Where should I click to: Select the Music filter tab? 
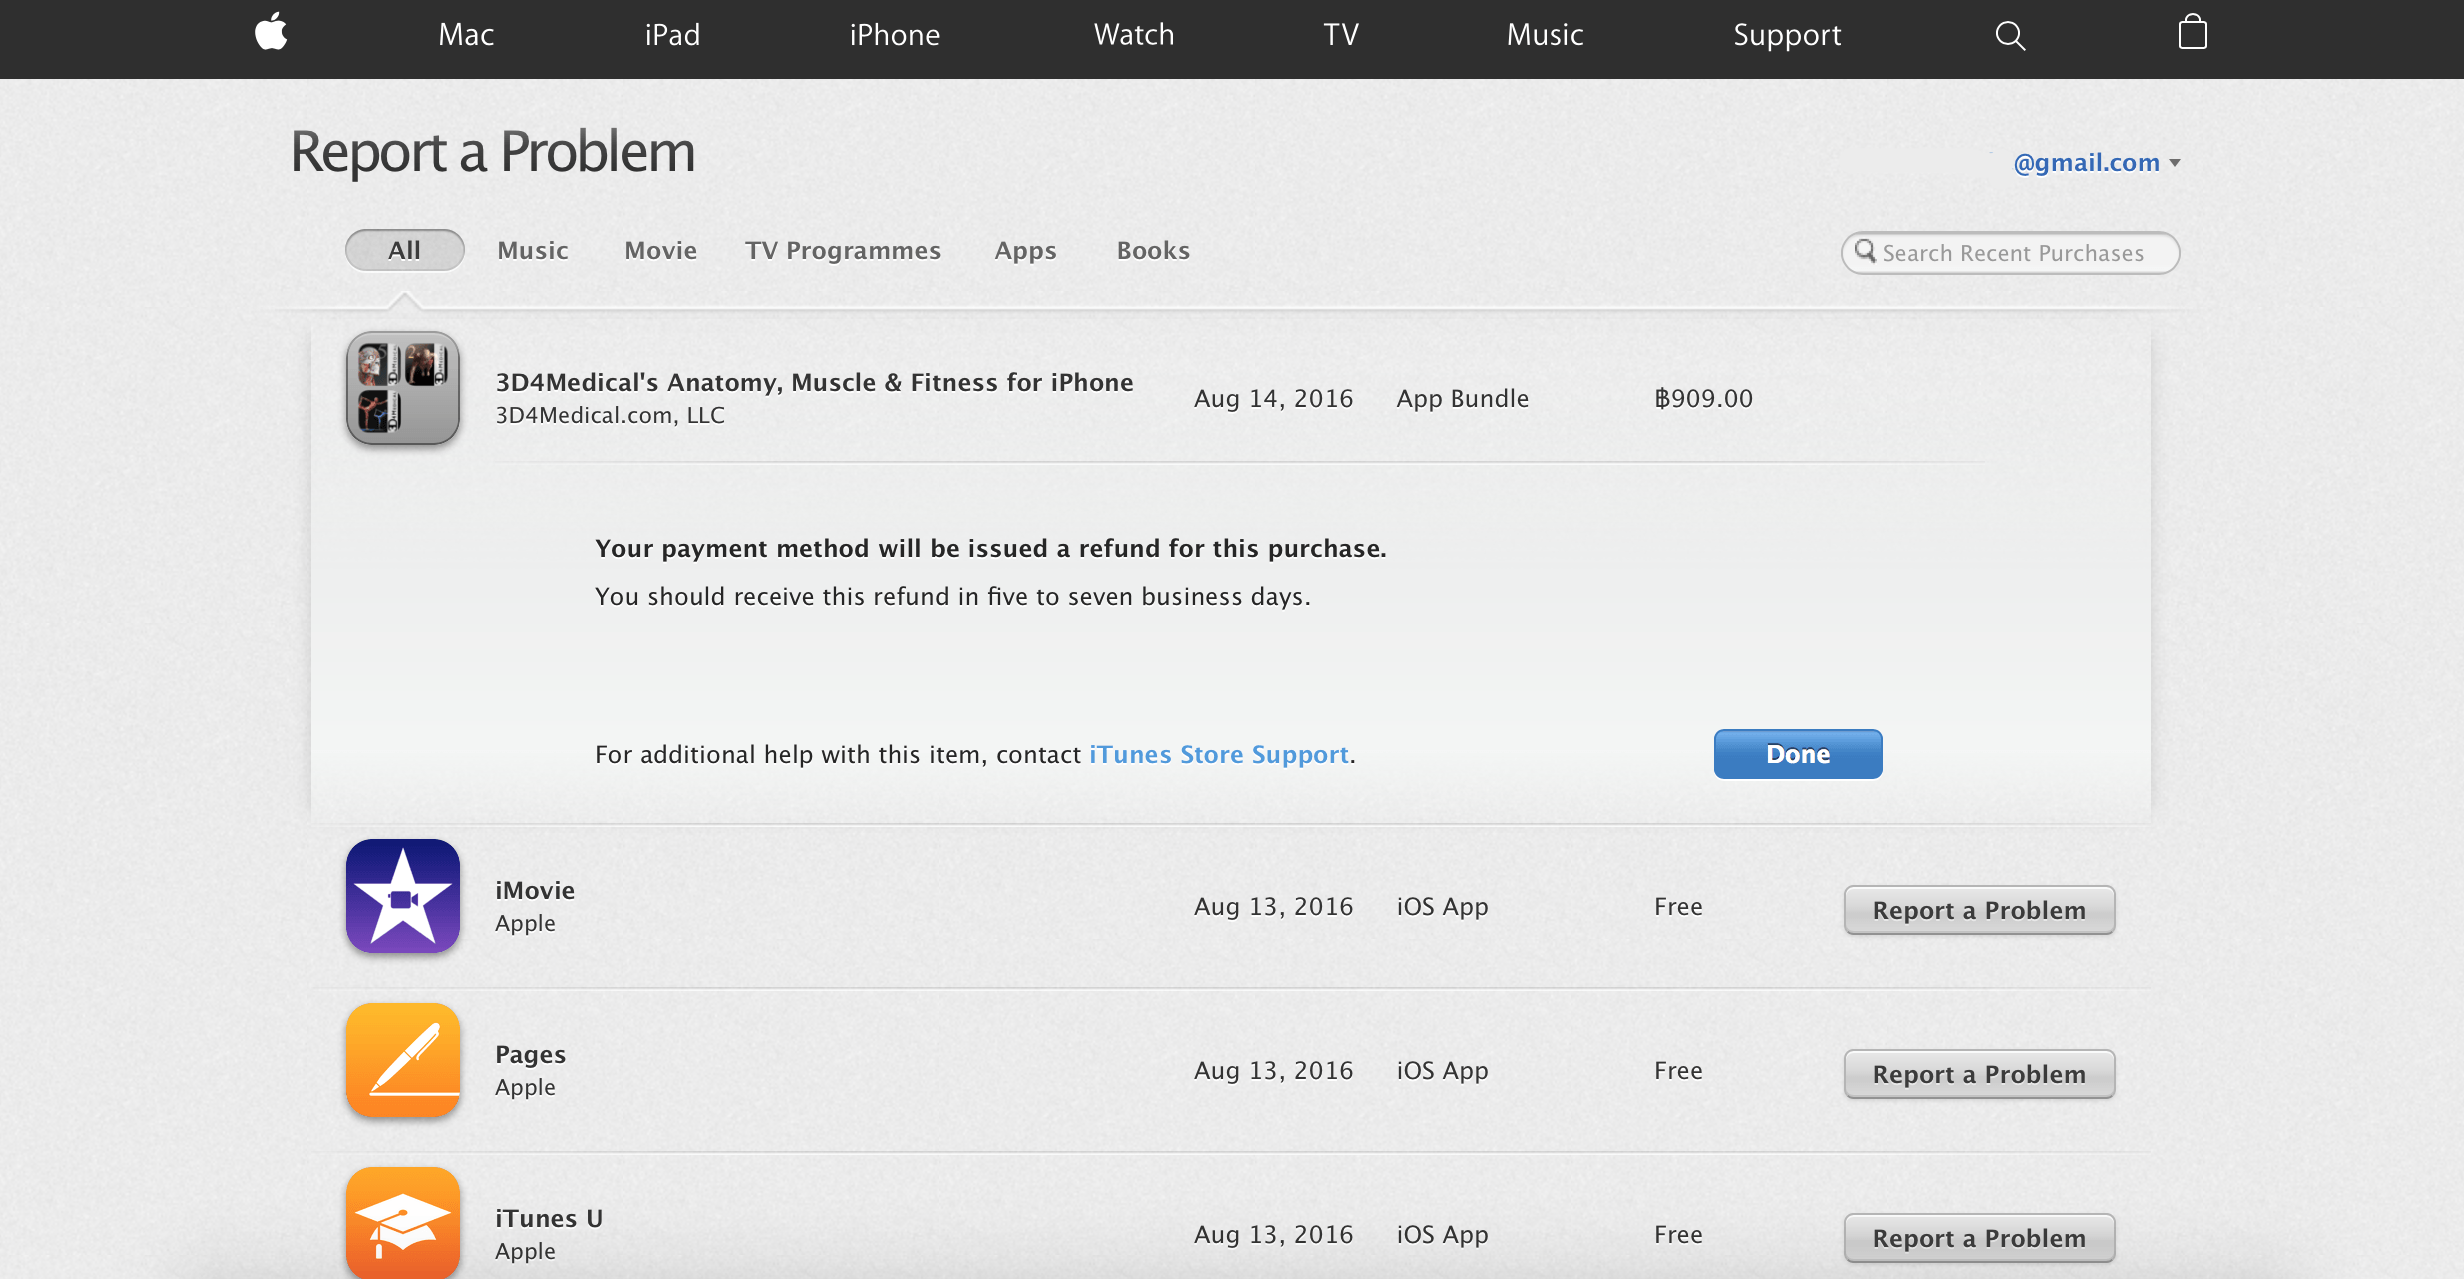pos(531,249)
